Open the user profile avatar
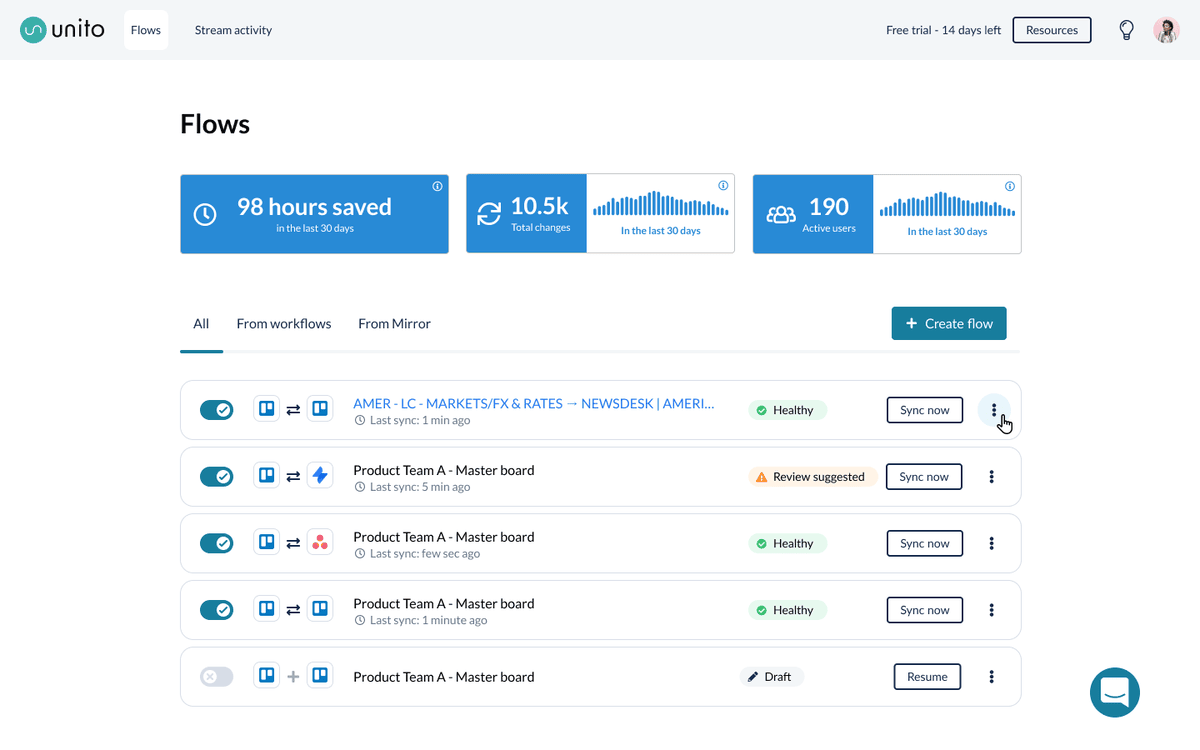 [x=1166, y=30]
